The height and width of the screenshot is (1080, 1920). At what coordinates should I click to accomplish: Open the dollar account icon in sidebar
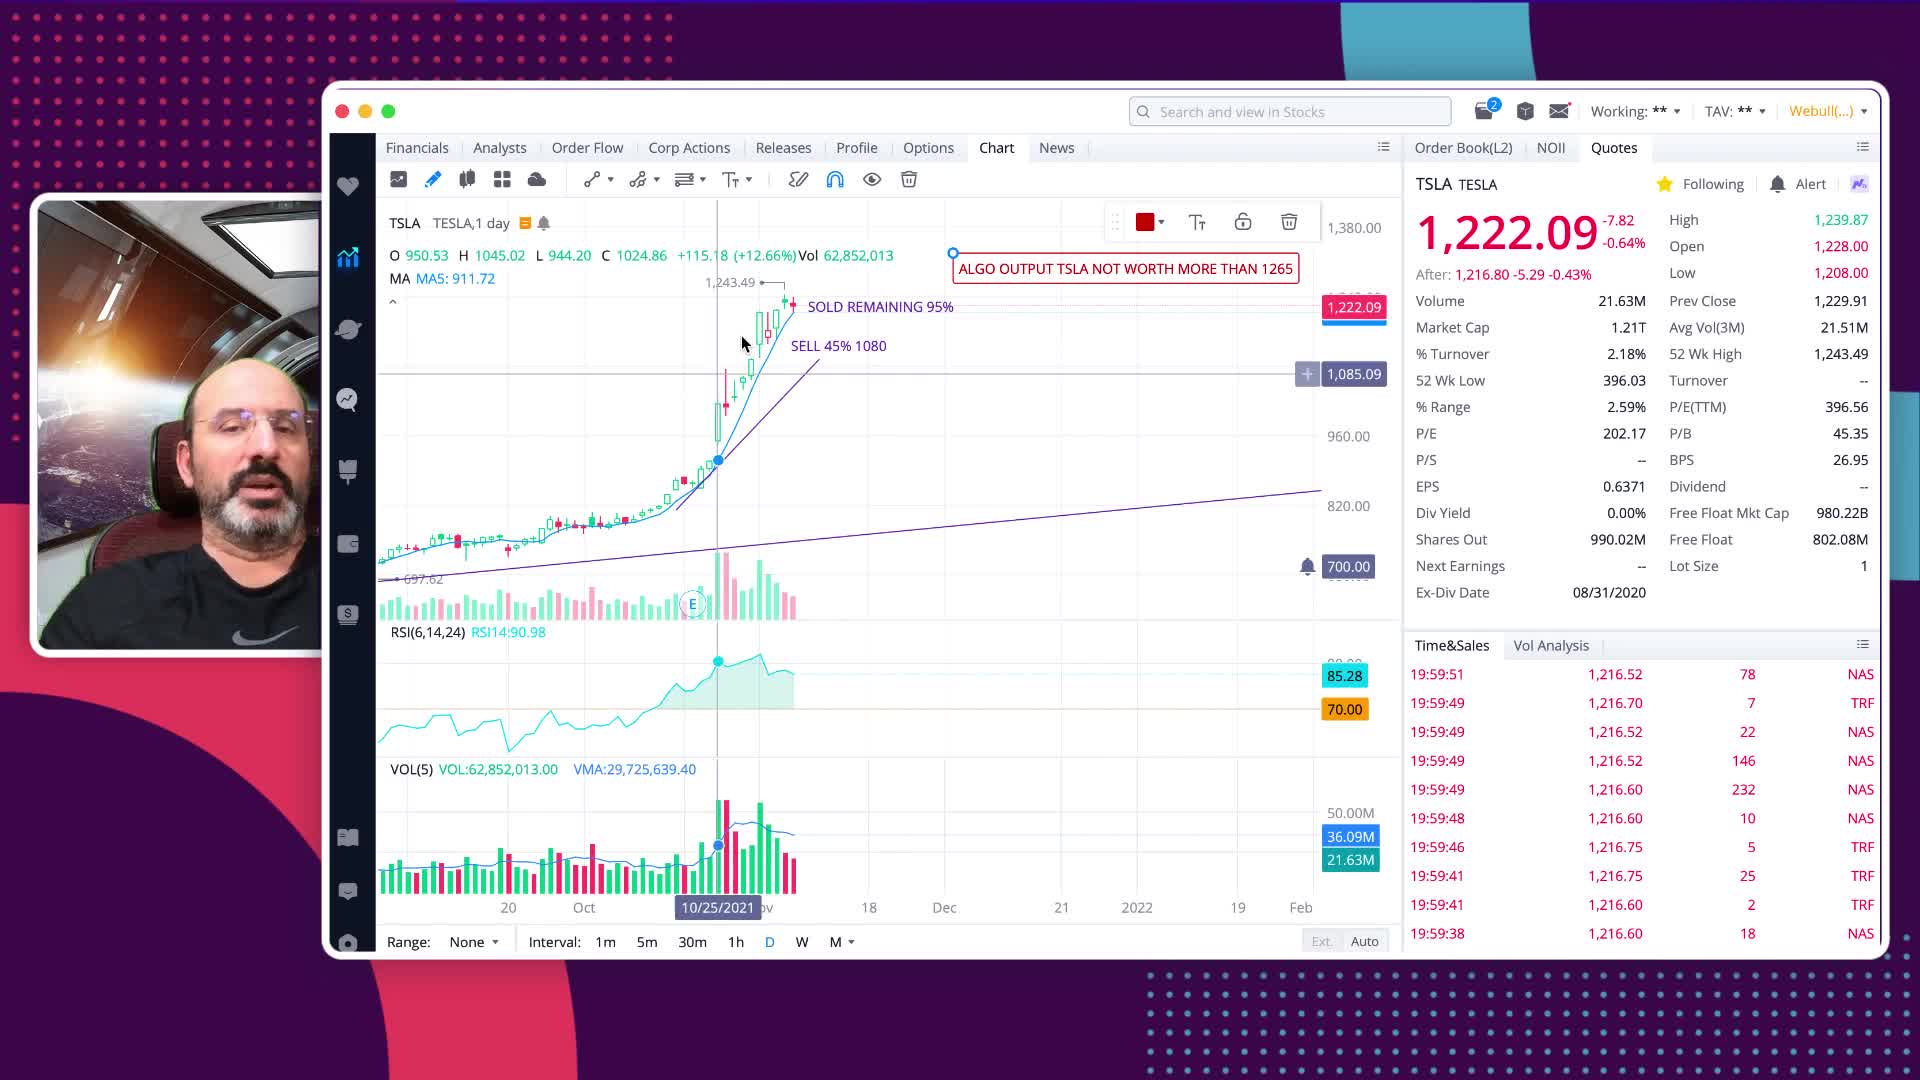click(x=348, y=614)
